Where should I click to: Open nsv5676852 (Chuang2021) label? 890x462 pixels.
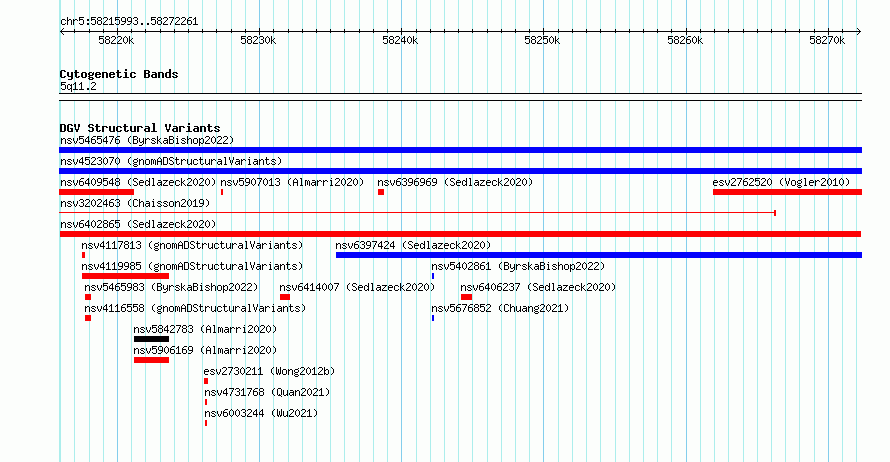(x=500, y=308)
